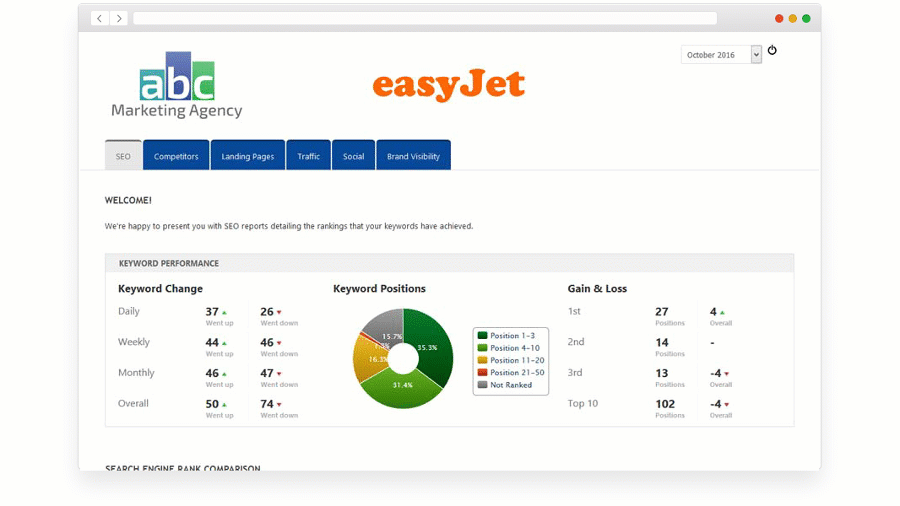Click the KEYWORD PERFORMANCE panel header
Image resolution: width=900 pixels, height=506 pixels.
[x=449, y=263]
